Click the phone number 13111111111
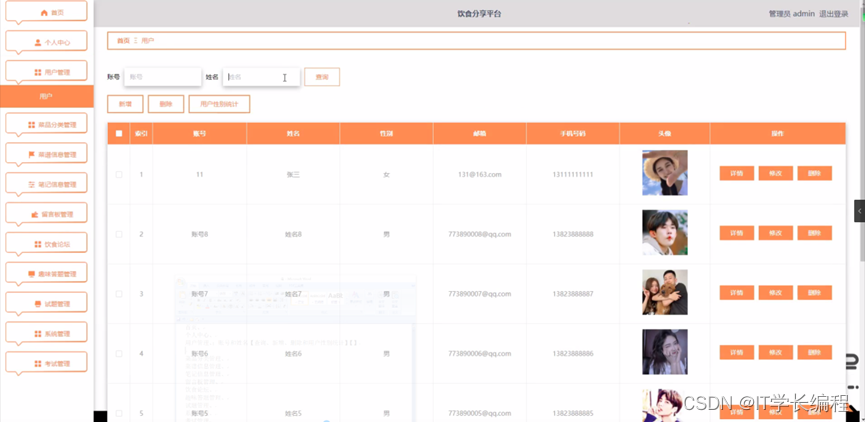The image size is (865, 422). [x=573, y=174]
